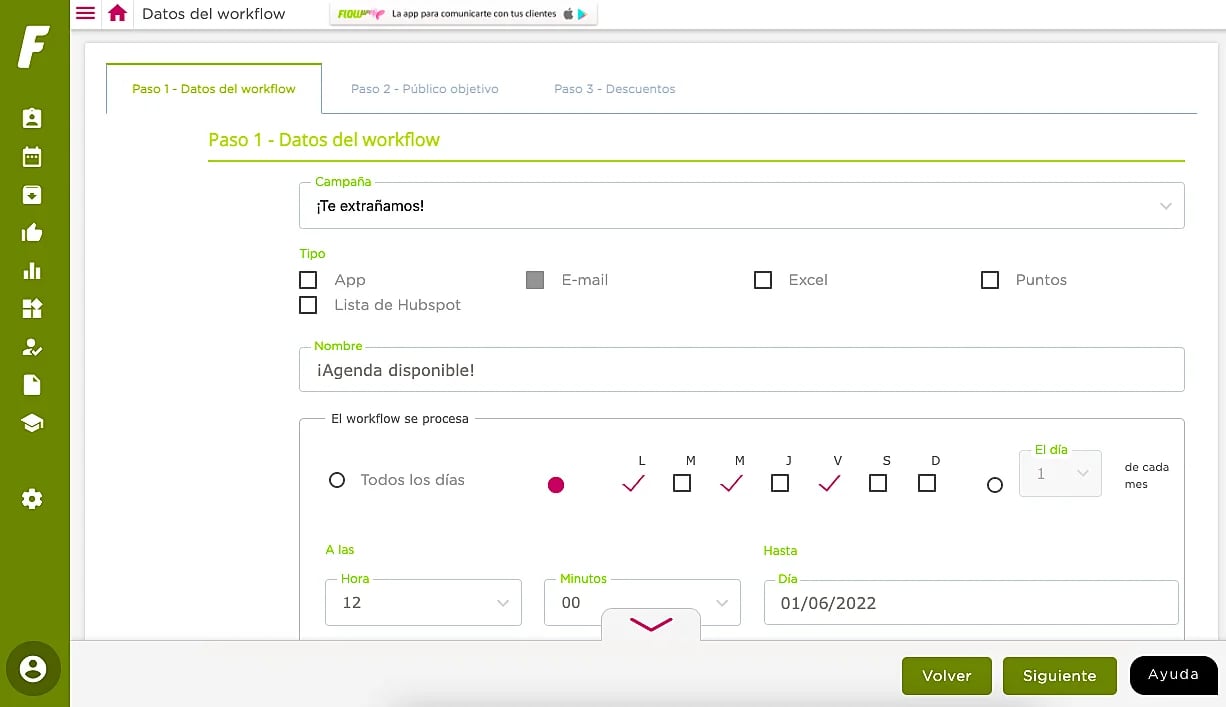Open the bar chart reports icon

(x=32, y=271)
